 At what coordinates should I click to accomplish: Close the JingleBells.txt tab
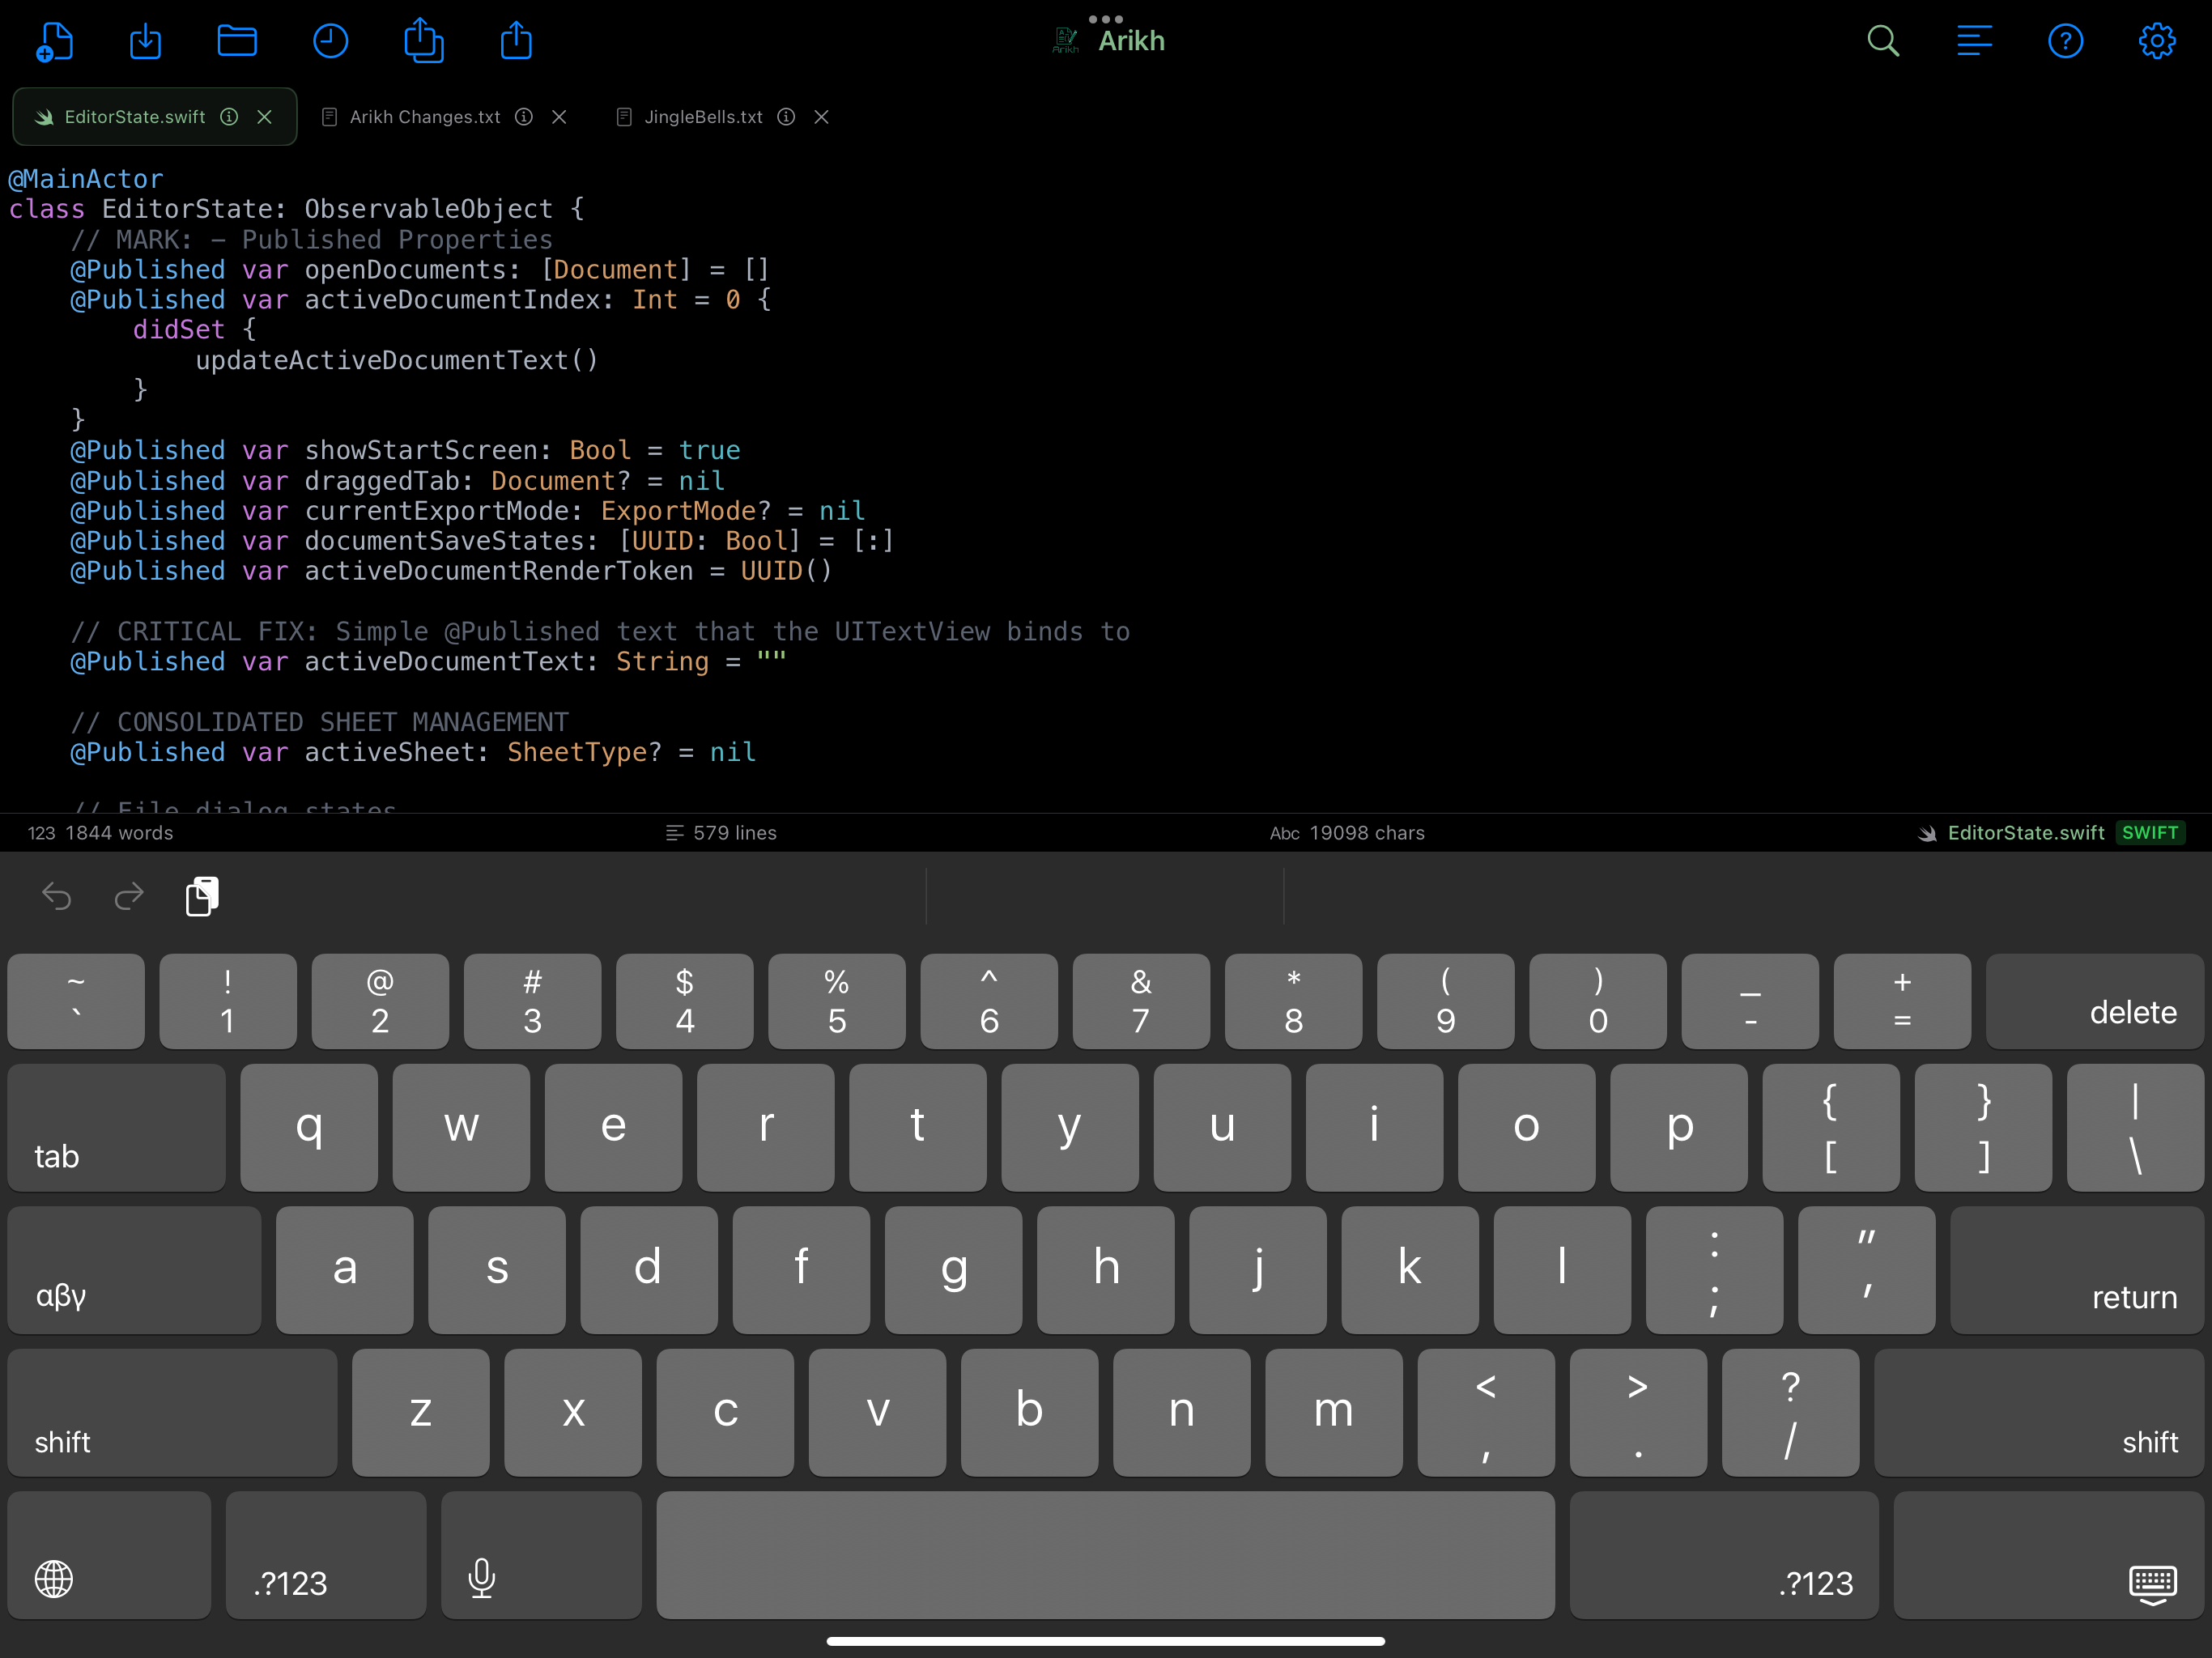click(821, 117)
